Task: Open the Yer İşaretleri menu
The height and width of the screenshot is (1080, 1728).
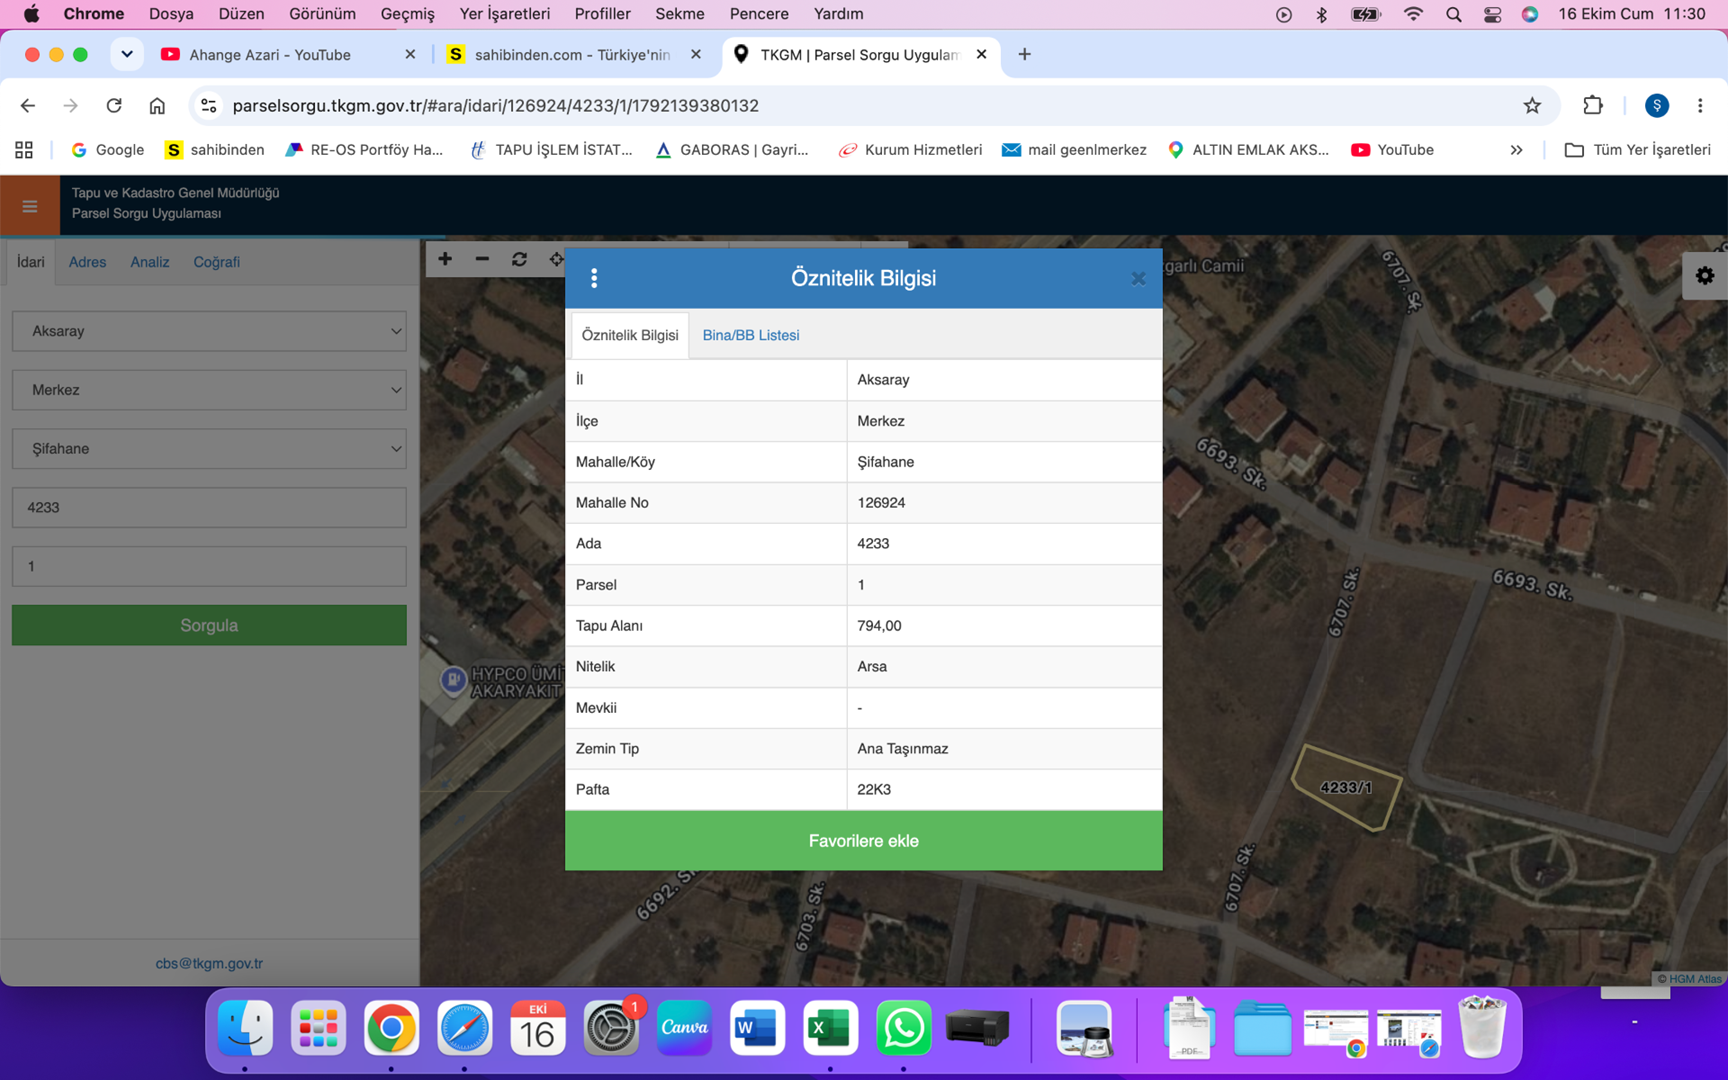Action: tap(504, 14)
